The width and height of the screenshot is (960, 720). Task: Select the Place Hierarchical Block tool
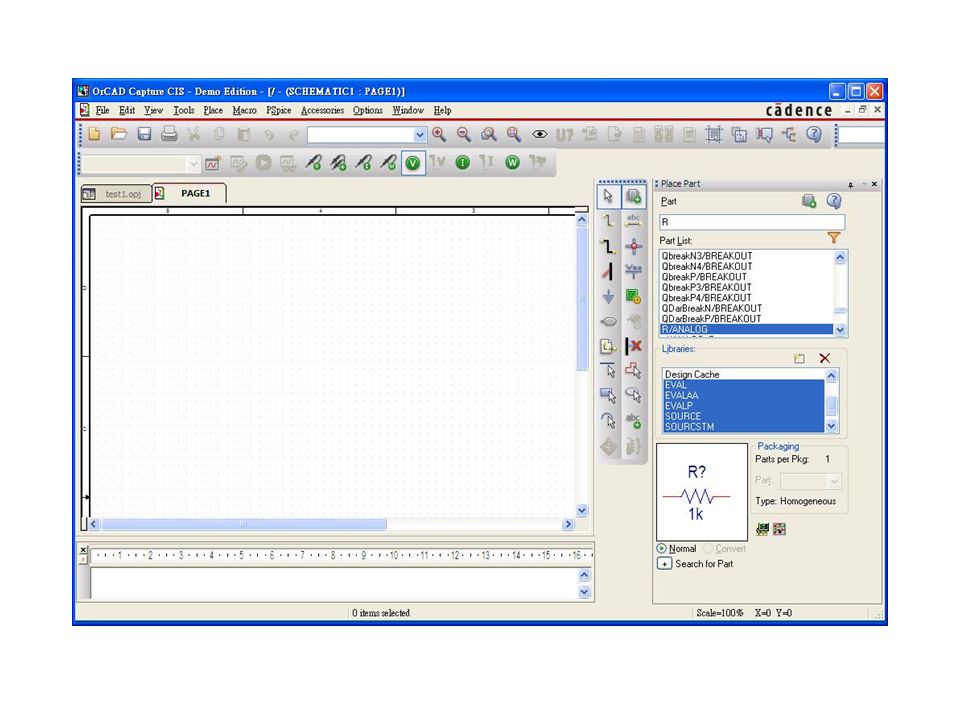(x=634, y=296)
